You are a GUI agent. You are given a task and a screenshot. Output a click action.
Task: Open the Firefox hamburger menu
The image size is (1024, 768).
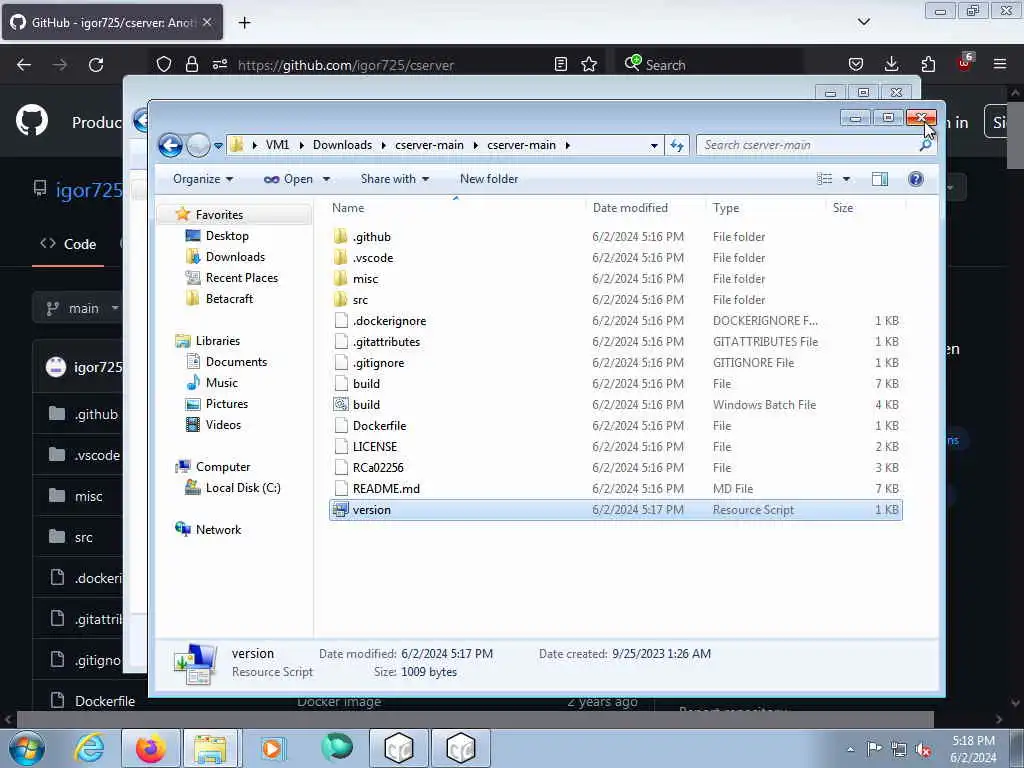[1000, 64]
